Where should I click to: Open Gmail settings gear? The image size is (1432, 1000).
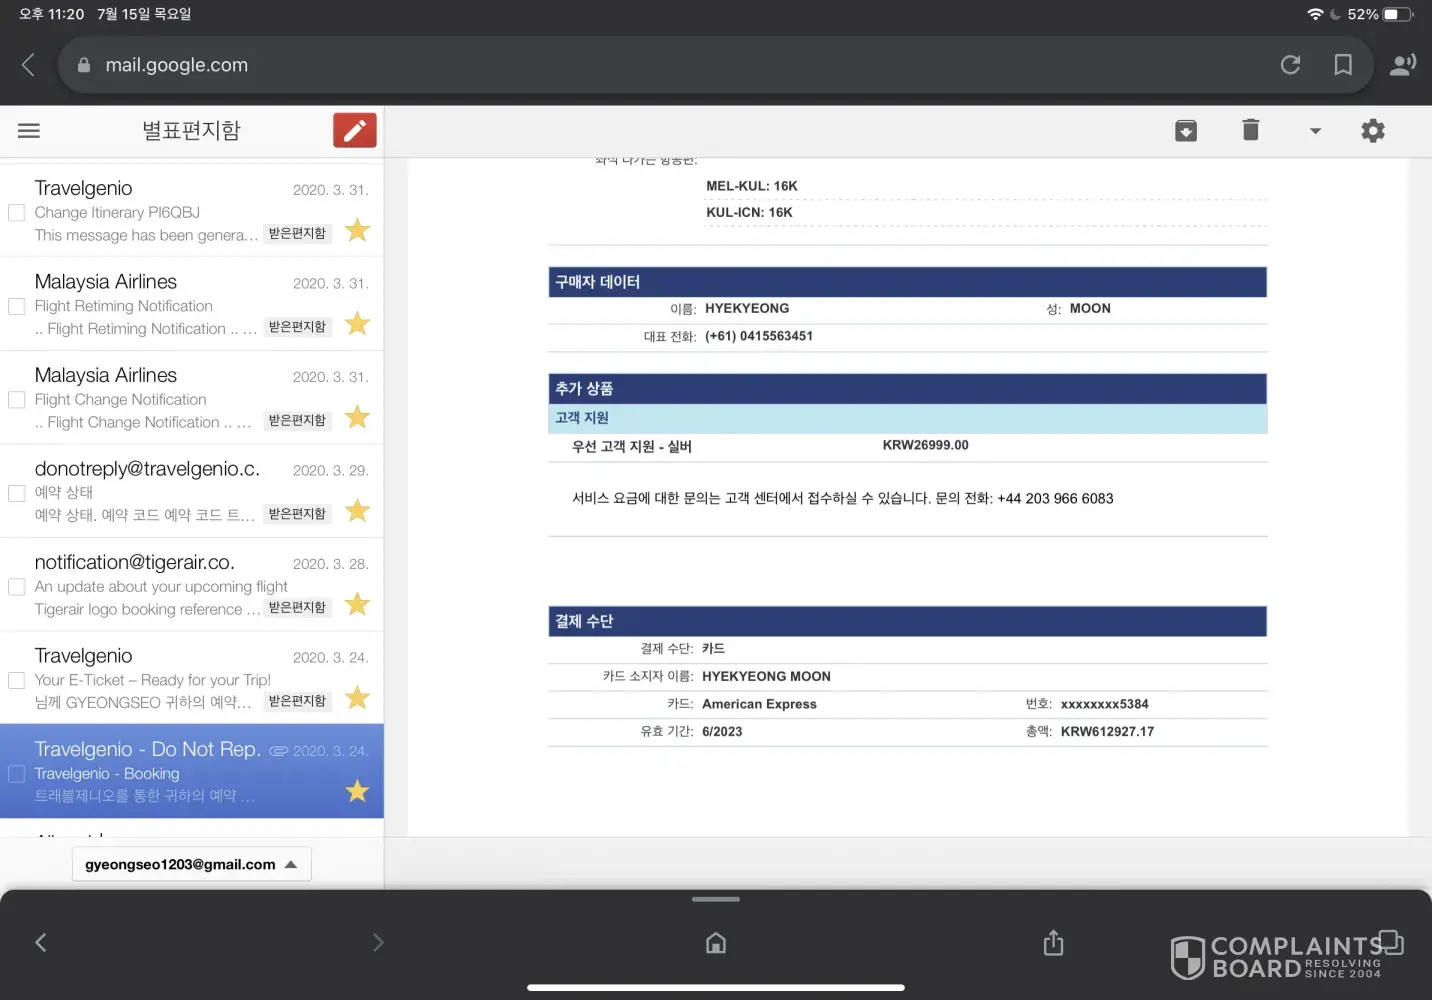point(1373,131)
